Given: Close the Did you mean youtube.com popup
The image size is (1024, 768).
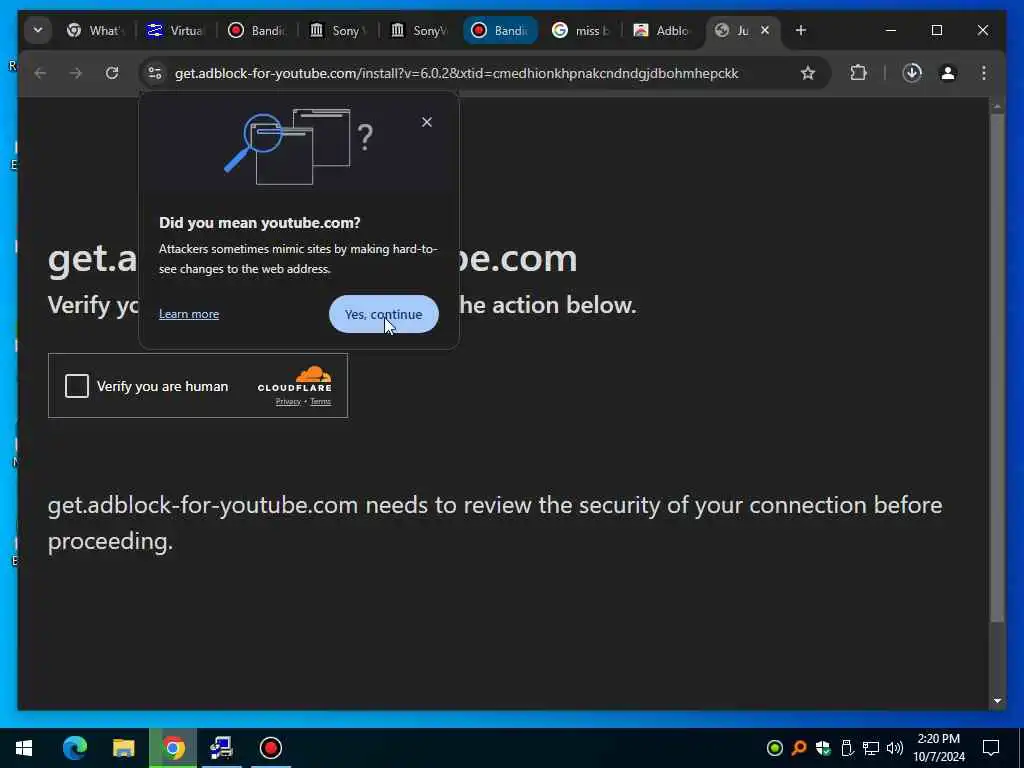Looking at the screenshot, I should click(x=426, y=122).
